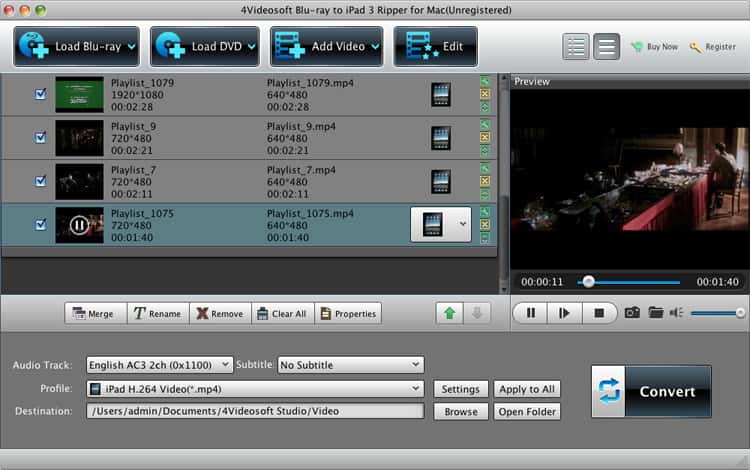Uncheck the Playlist_7 checkbox
The image size is (750, 470).
click(x=41, y=181)
